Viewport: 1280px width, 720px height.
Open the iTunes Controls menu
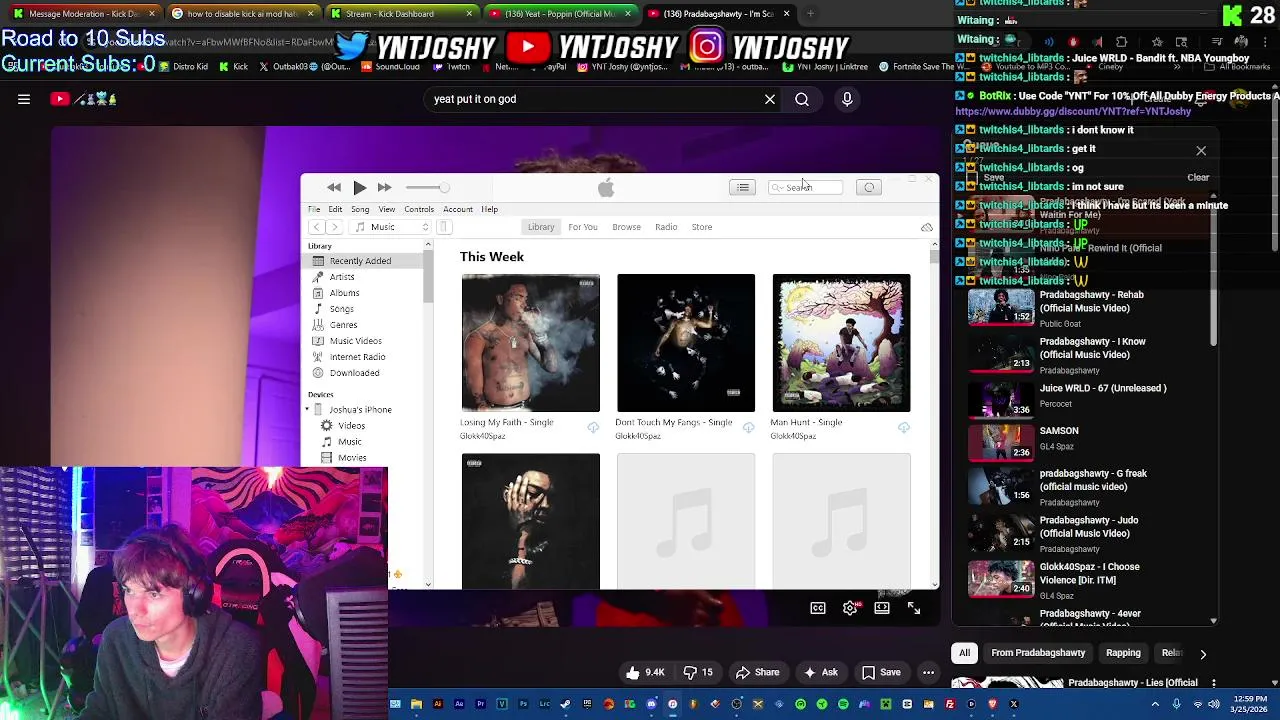(x=419, y=209)
